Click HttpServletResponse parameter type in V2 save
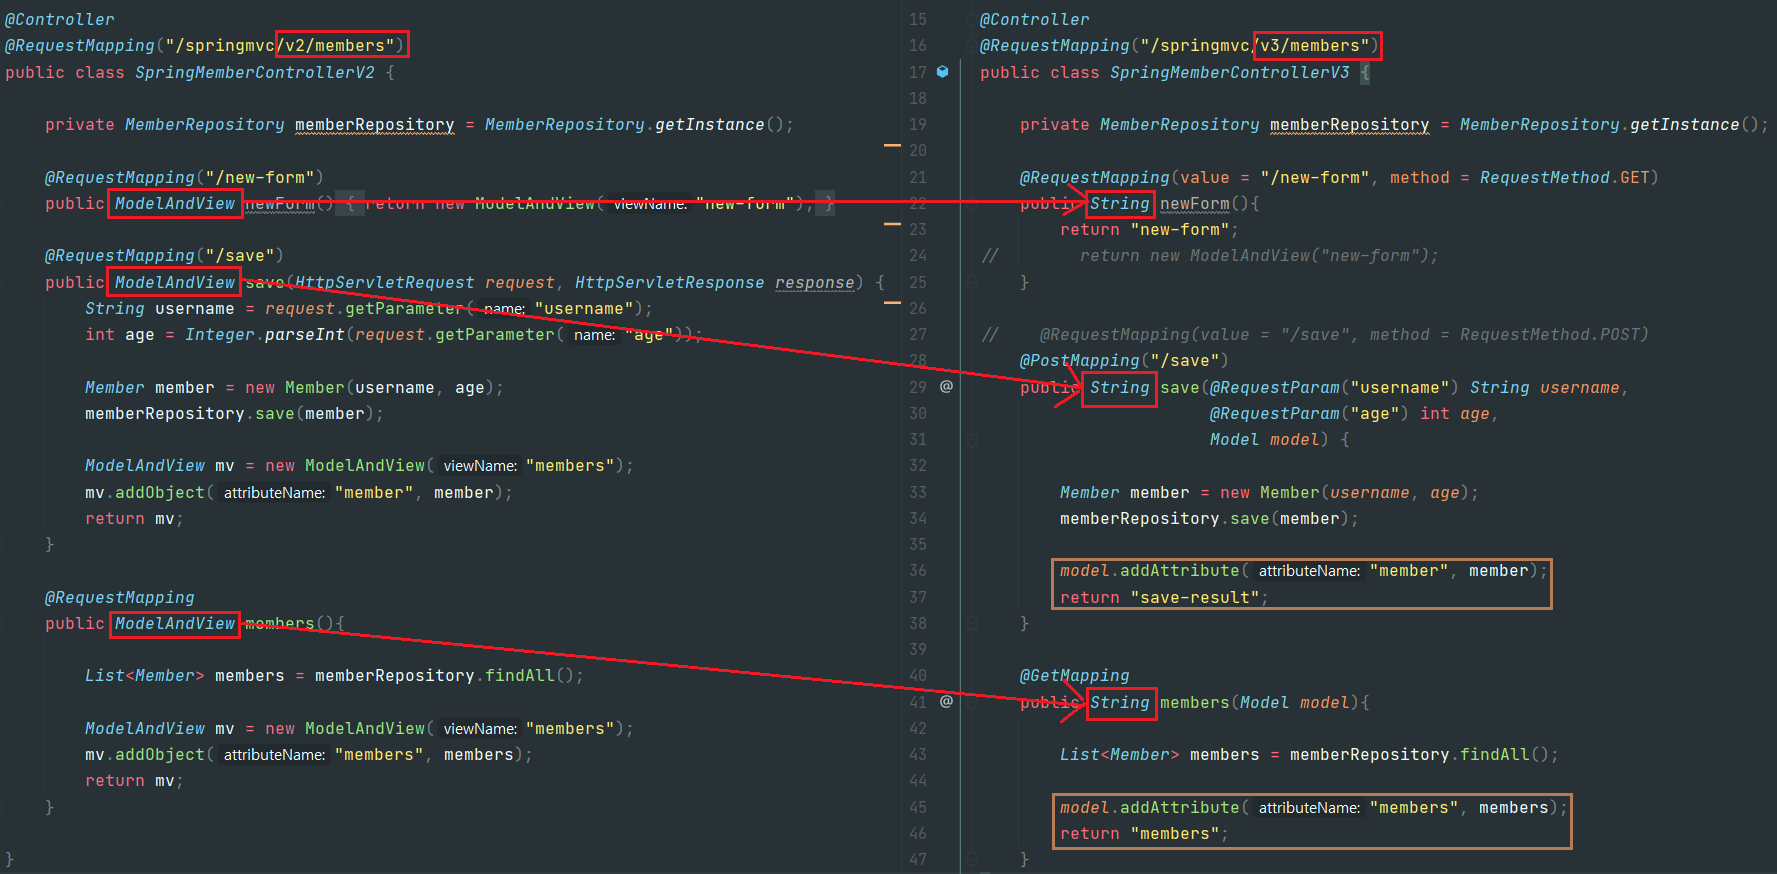The image size is (1777, 874). click(669, 283)
